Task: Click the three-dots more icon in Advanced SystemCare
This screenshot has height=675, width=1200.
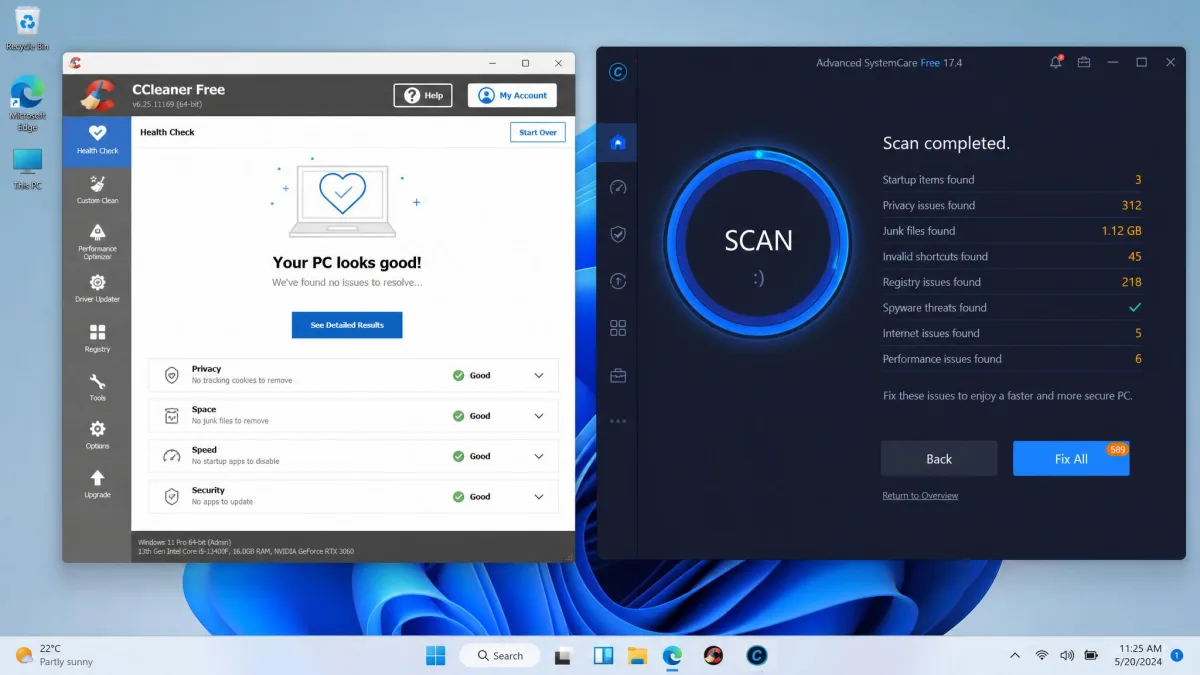Action: [x=618, y=421]
